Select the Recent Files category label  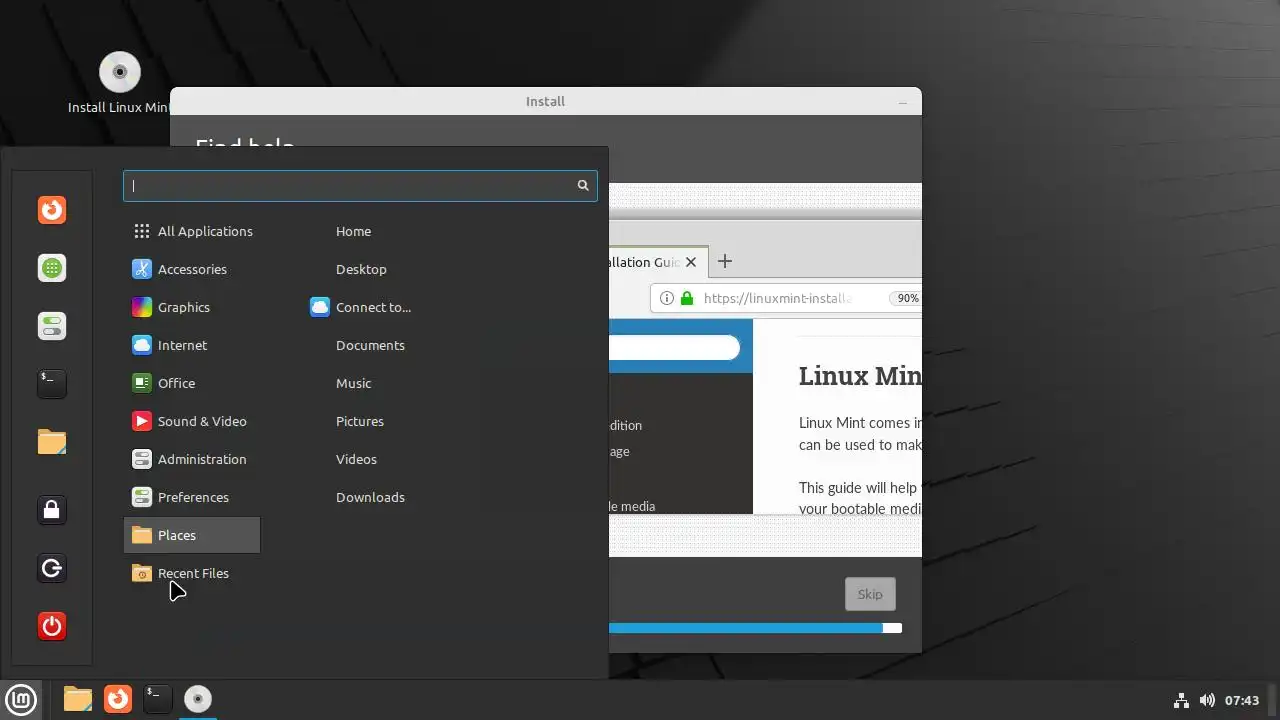193,573
